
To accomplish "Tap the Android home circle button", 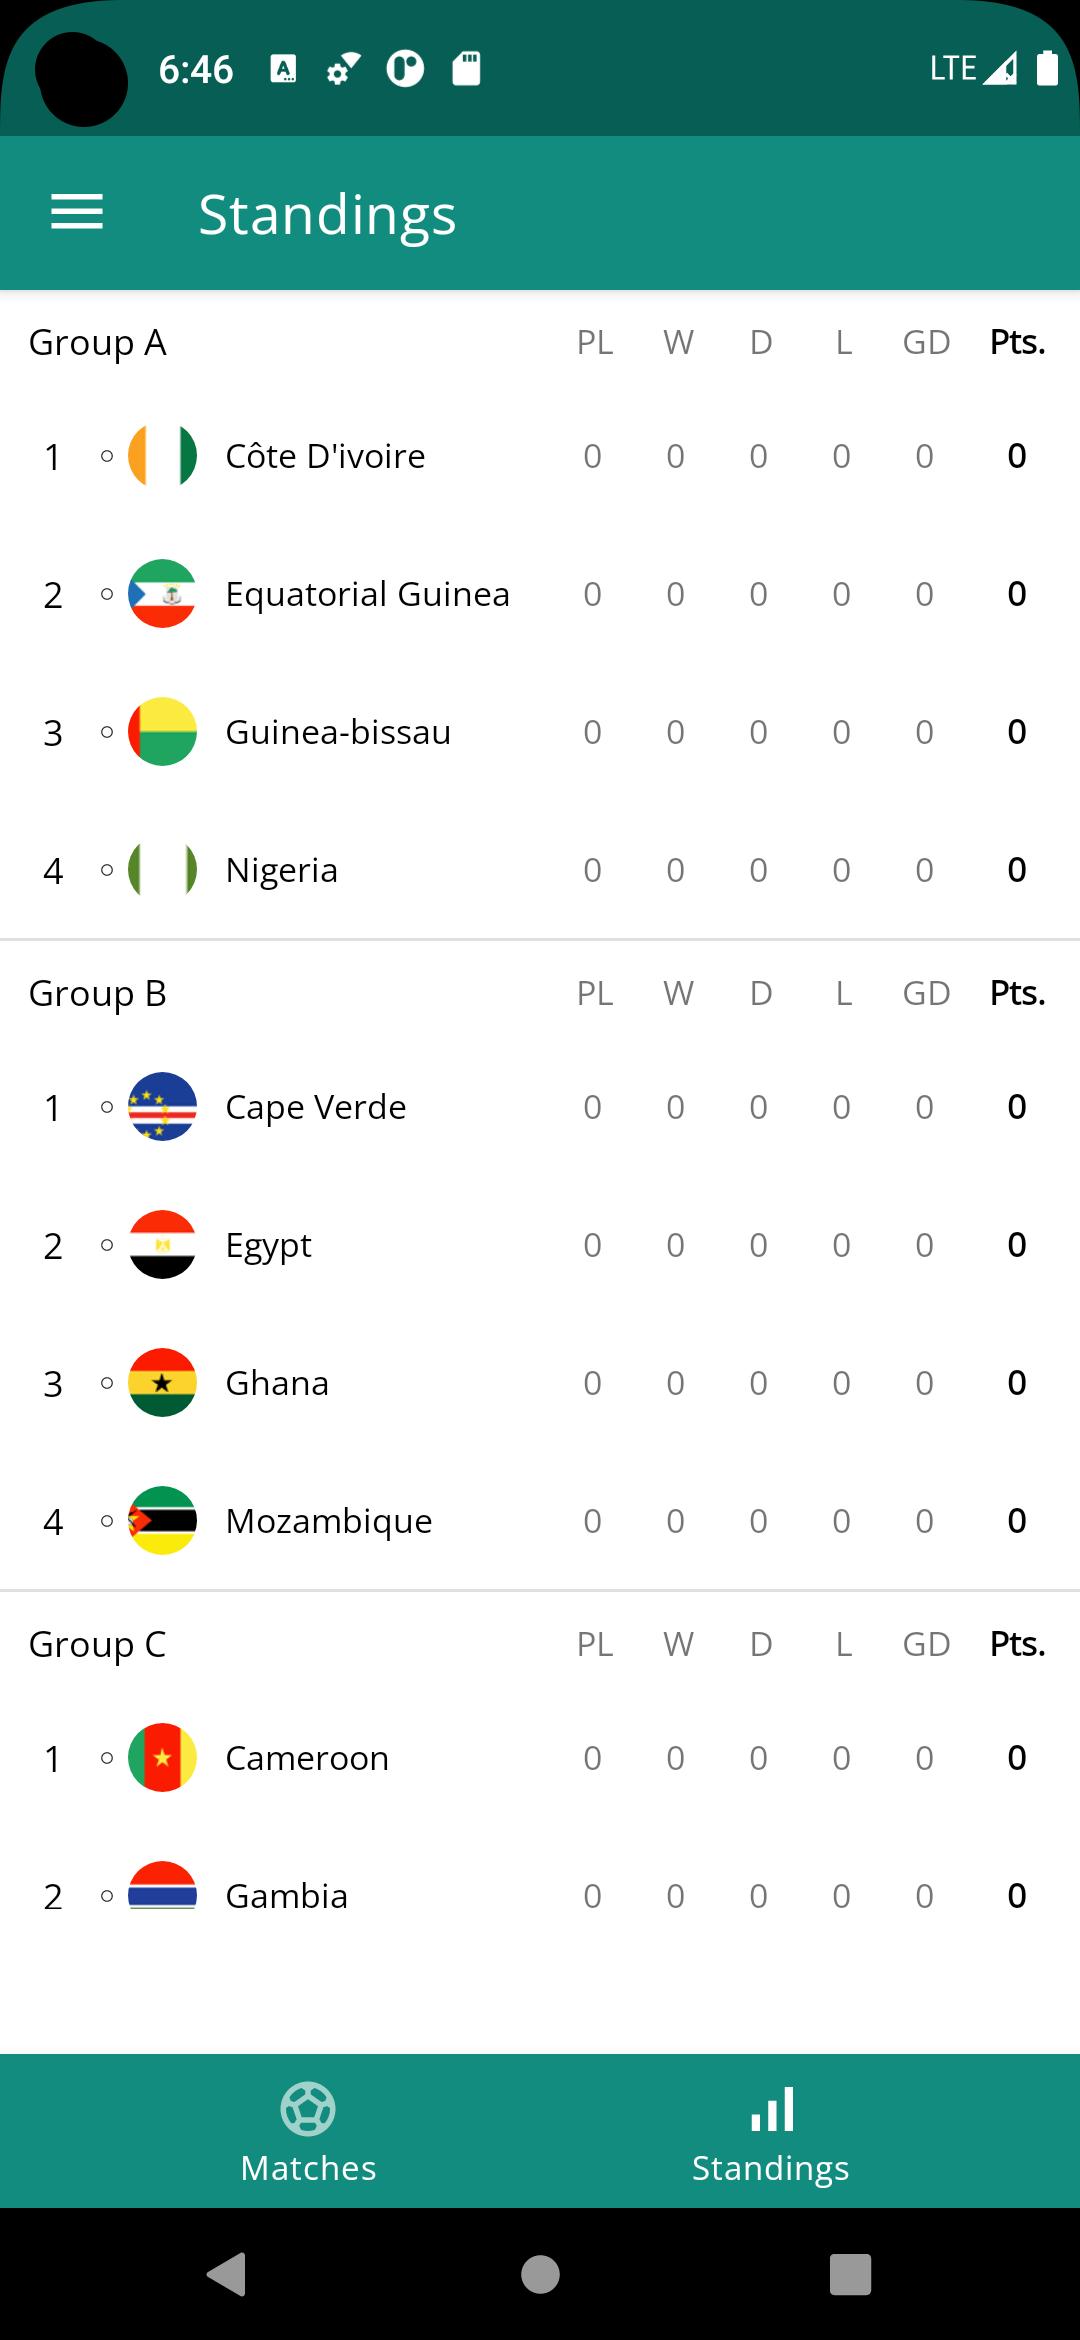I will (x=540, y=2274).
